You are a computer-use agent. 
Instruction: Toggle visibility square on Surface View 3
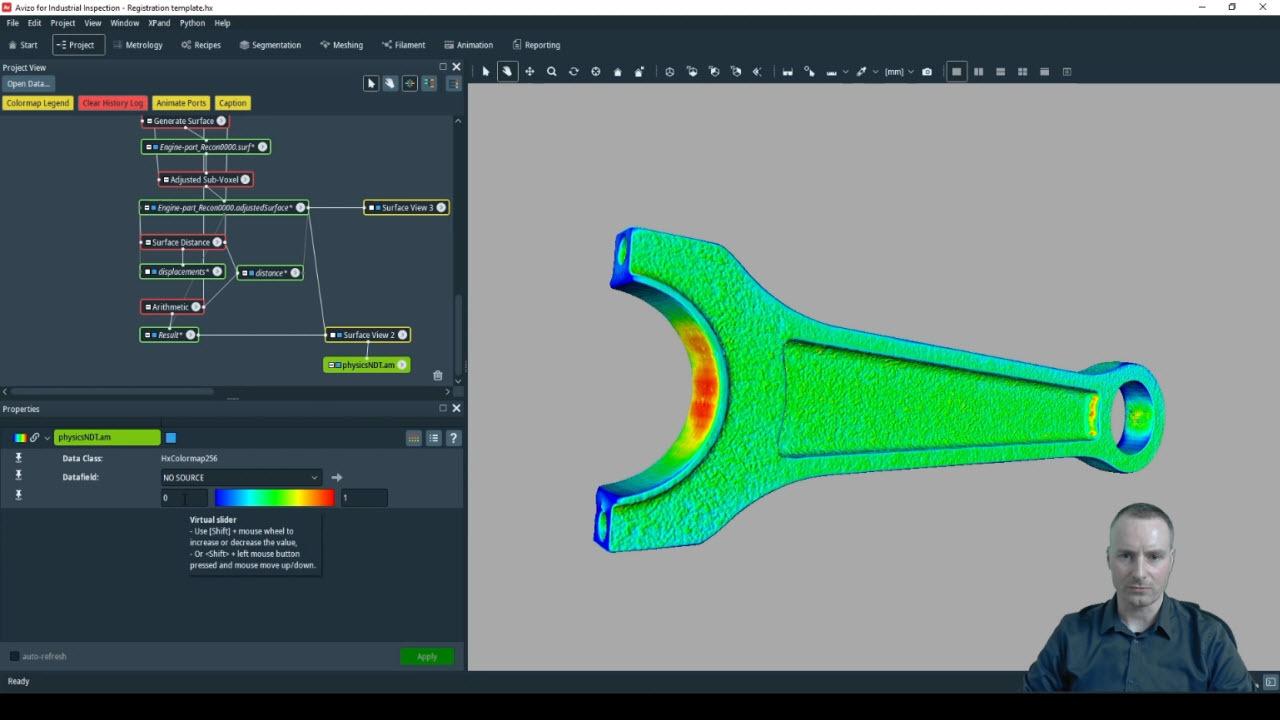point(372,208)
